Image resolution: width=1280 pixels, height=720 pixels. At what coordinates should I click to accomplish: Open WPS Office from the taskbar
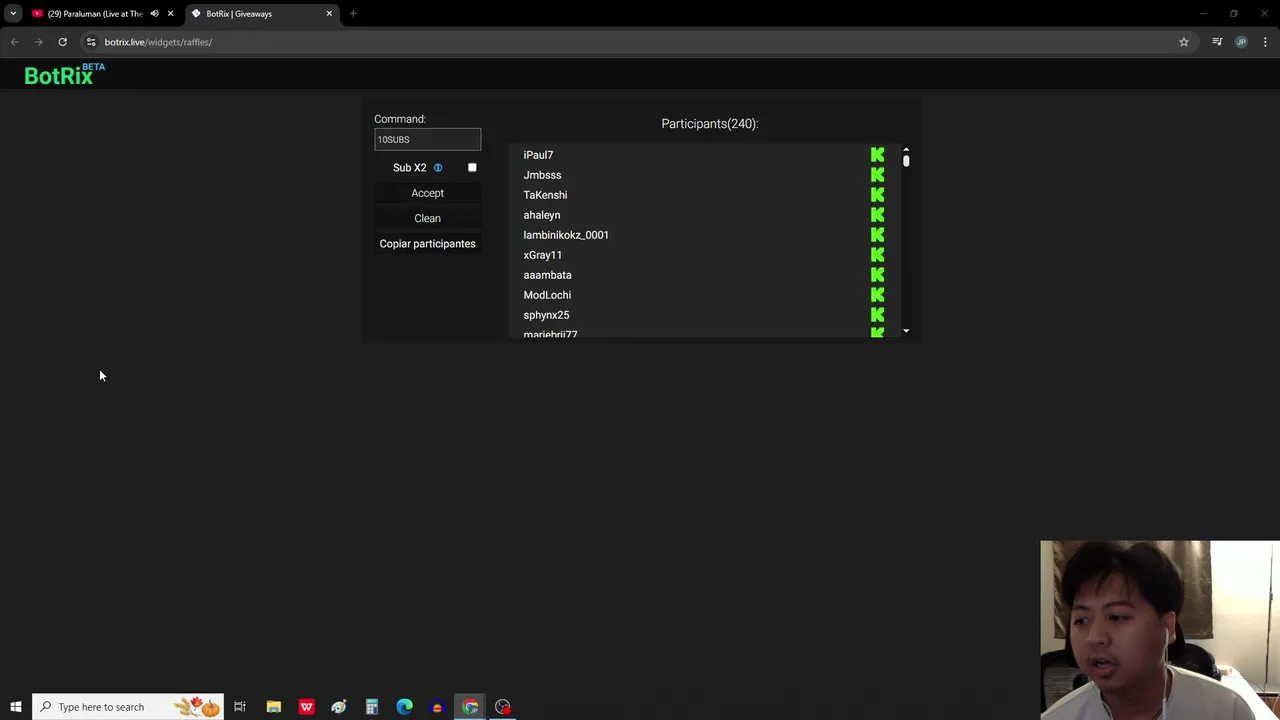(x=306, y=707)
